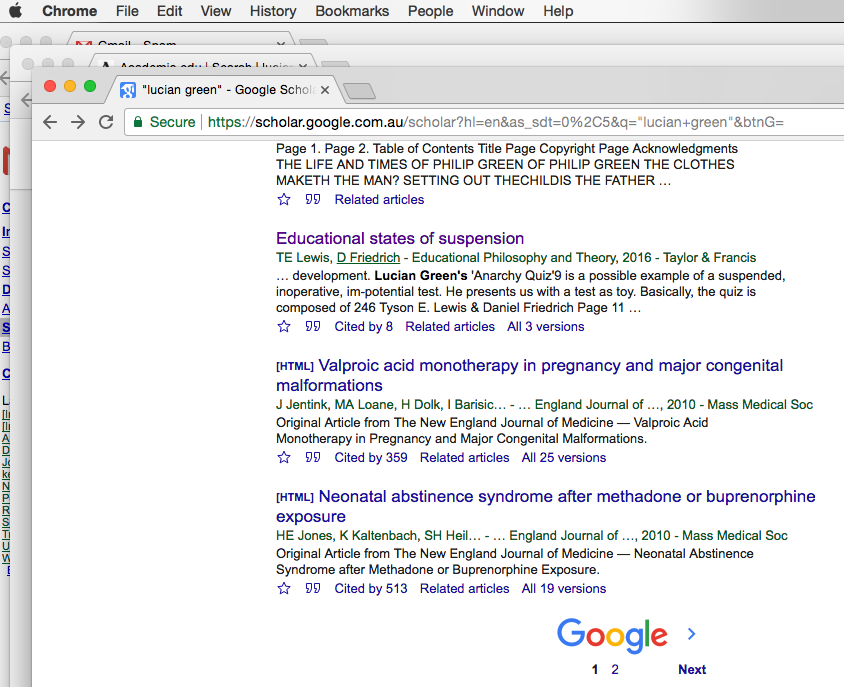844x687 pixels.
Task: Open Educational states of suspension article
Action: (400, 239)
